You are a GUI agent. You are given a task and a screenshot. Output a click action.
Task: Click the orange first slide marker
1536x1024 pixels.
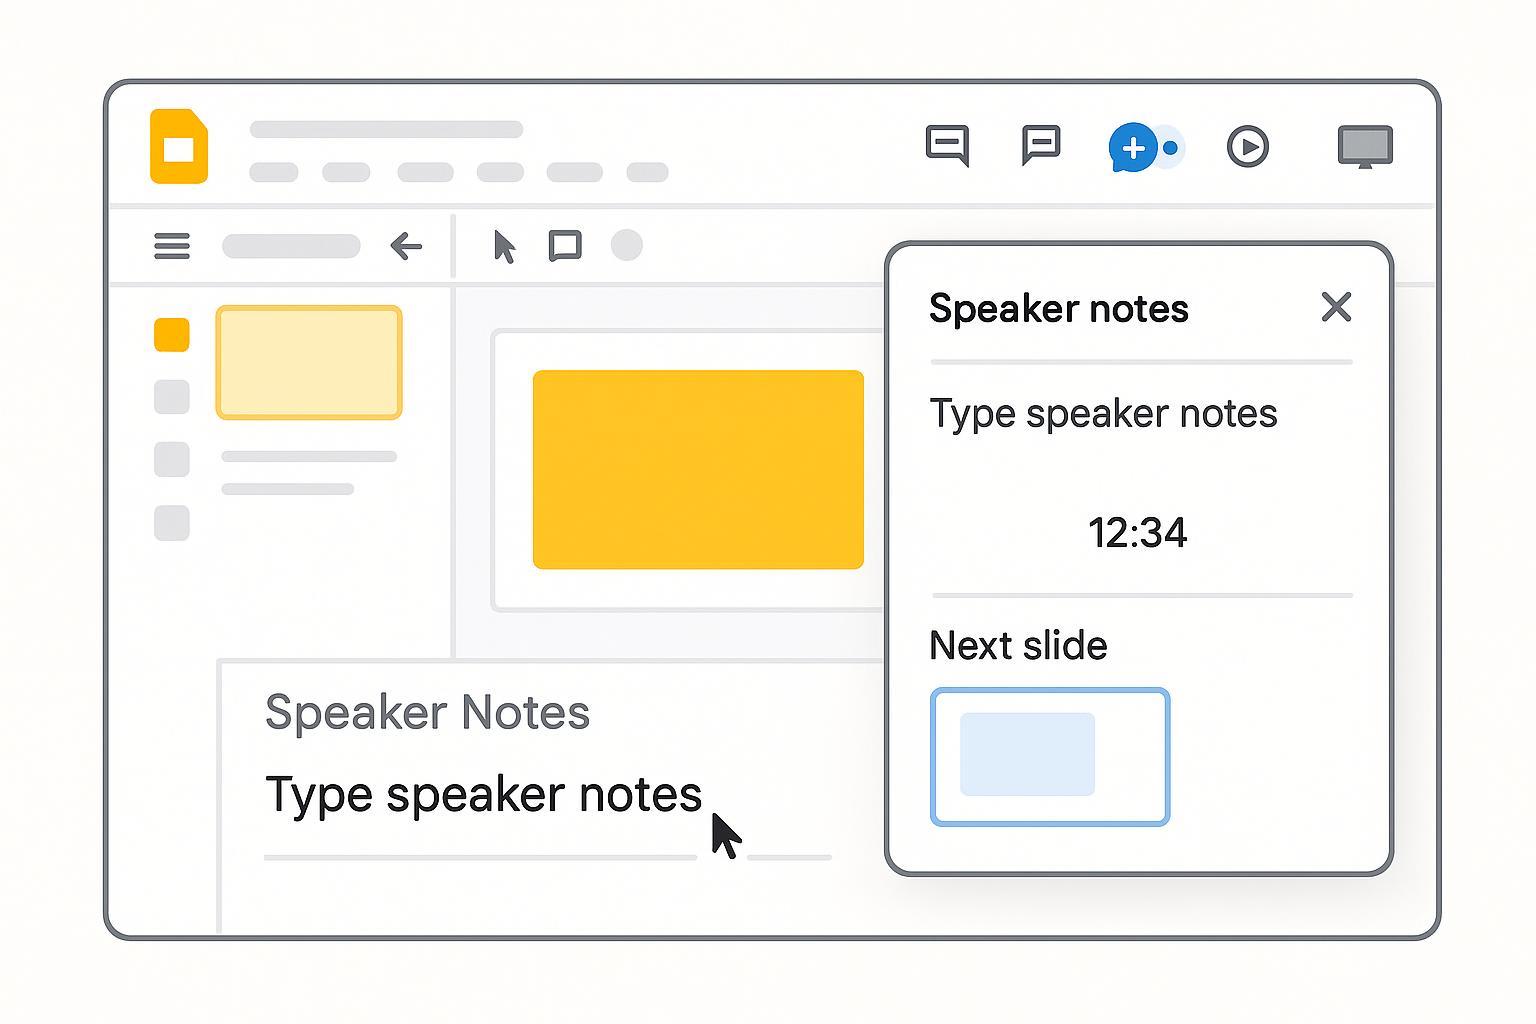pyautogui.click(x=172, y=335)
